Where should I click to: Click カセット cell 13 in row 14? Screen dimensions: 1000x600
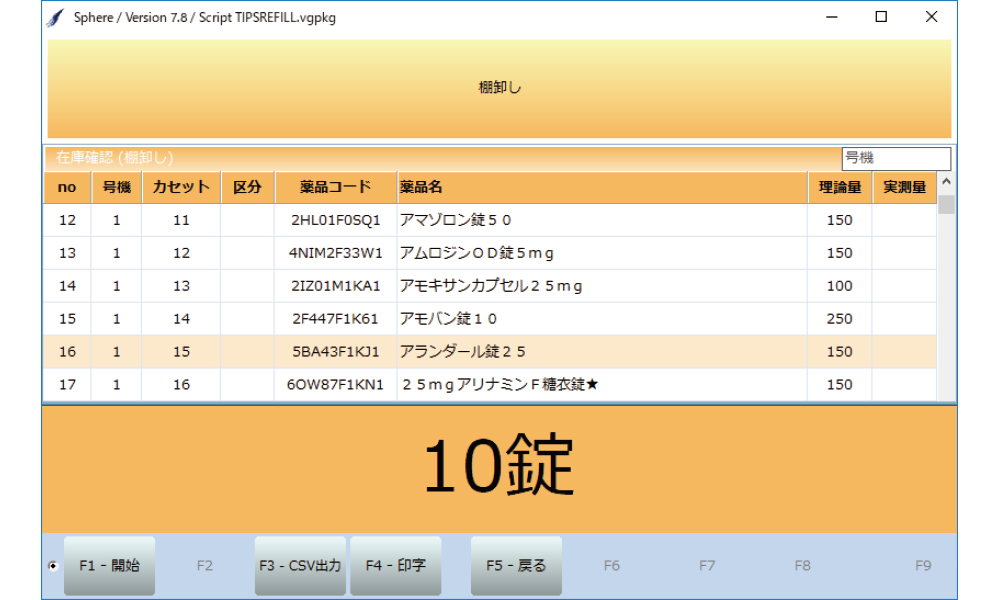pyautogui.click(x=181, y=286)
